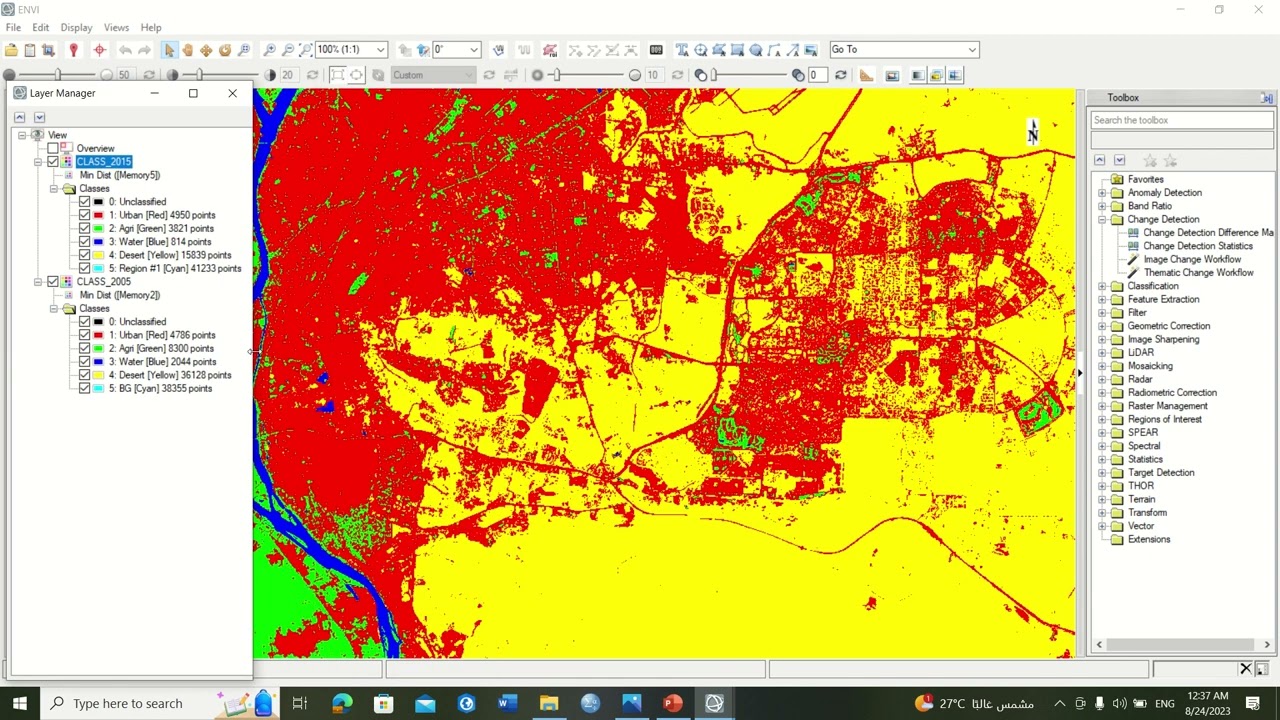Open the ROI tool
This screenshot has width=1280, height=720.
click(550, 49)
